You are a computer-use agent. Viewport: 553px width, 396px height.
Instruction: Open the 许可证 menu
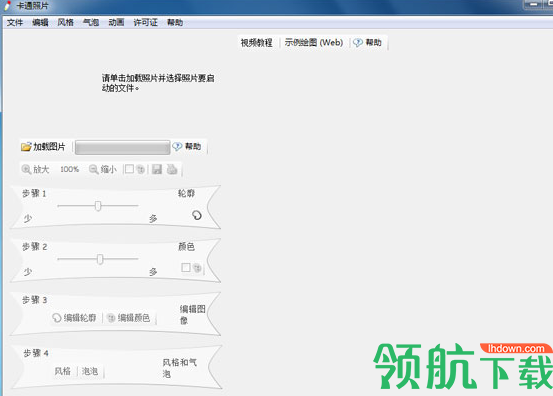[x=146, y=23]
